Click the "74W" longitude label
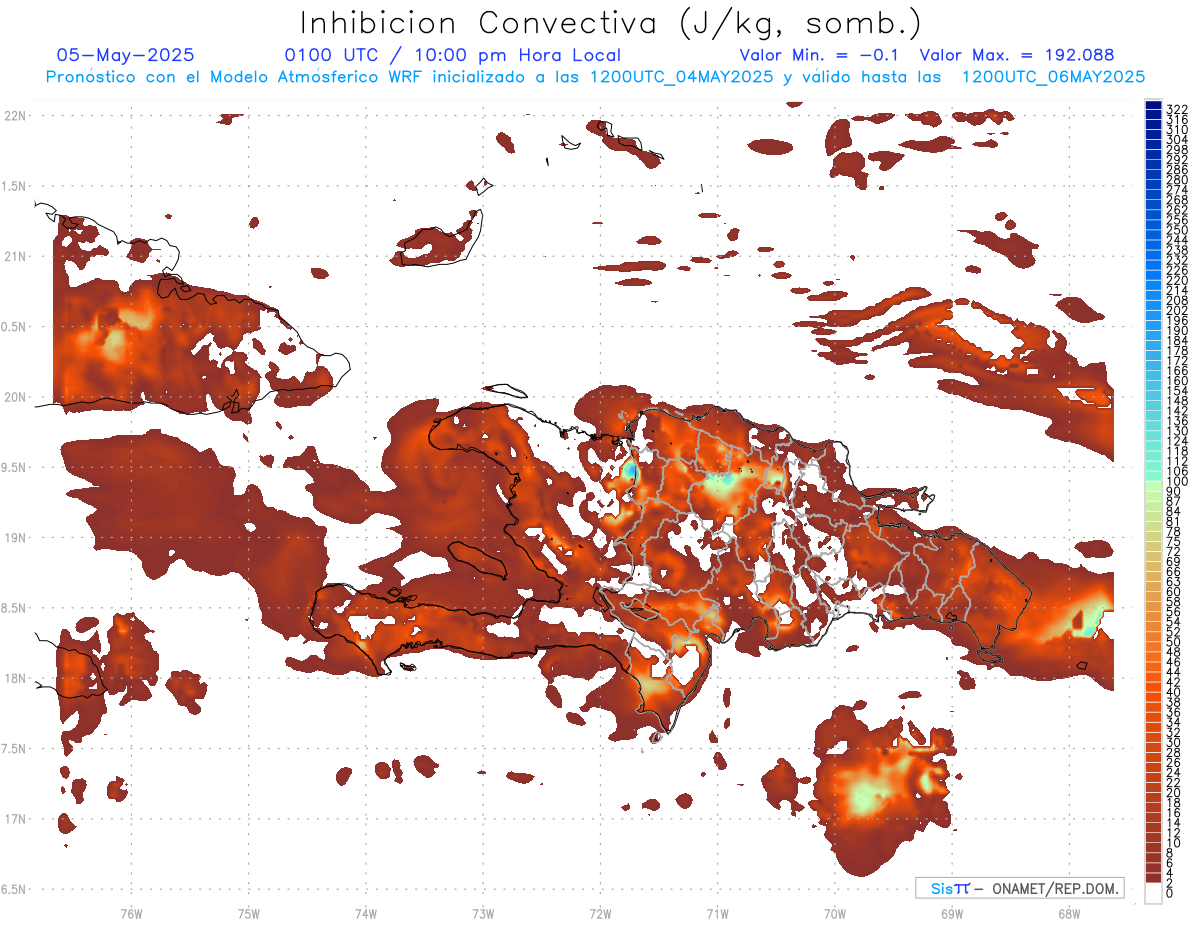Viewport: 1200px width, 927px height. point(366,913)
